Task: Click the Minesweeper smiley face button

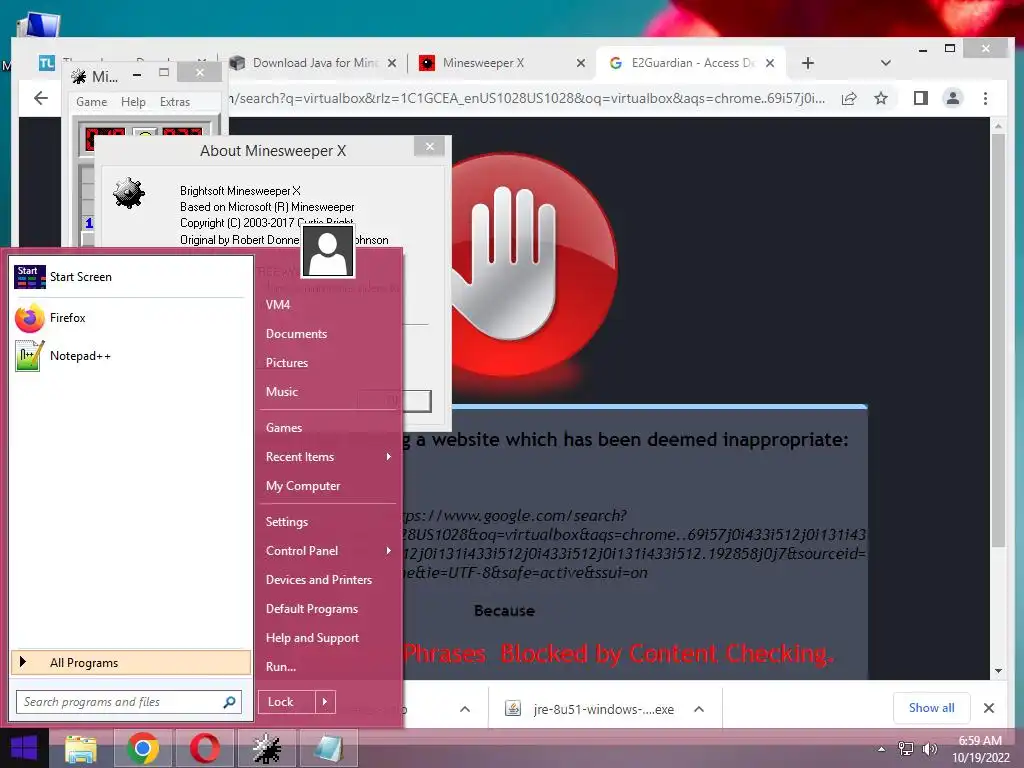Action: [x=145, y=135]
